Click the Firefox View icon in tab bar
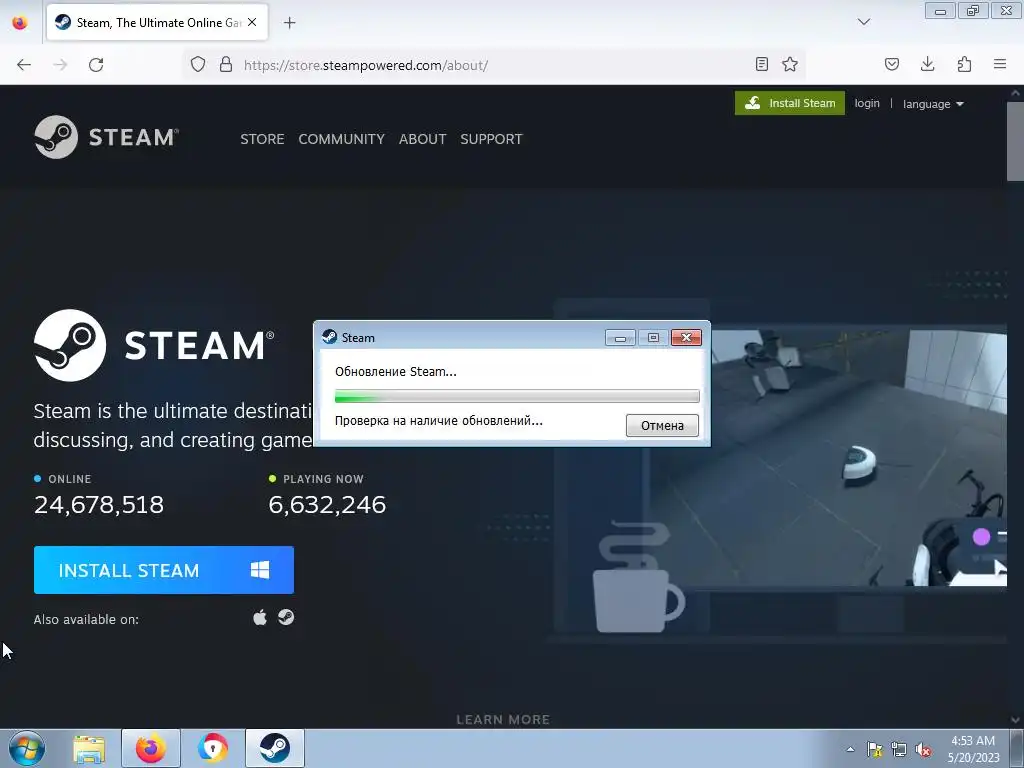 (20, 22)
